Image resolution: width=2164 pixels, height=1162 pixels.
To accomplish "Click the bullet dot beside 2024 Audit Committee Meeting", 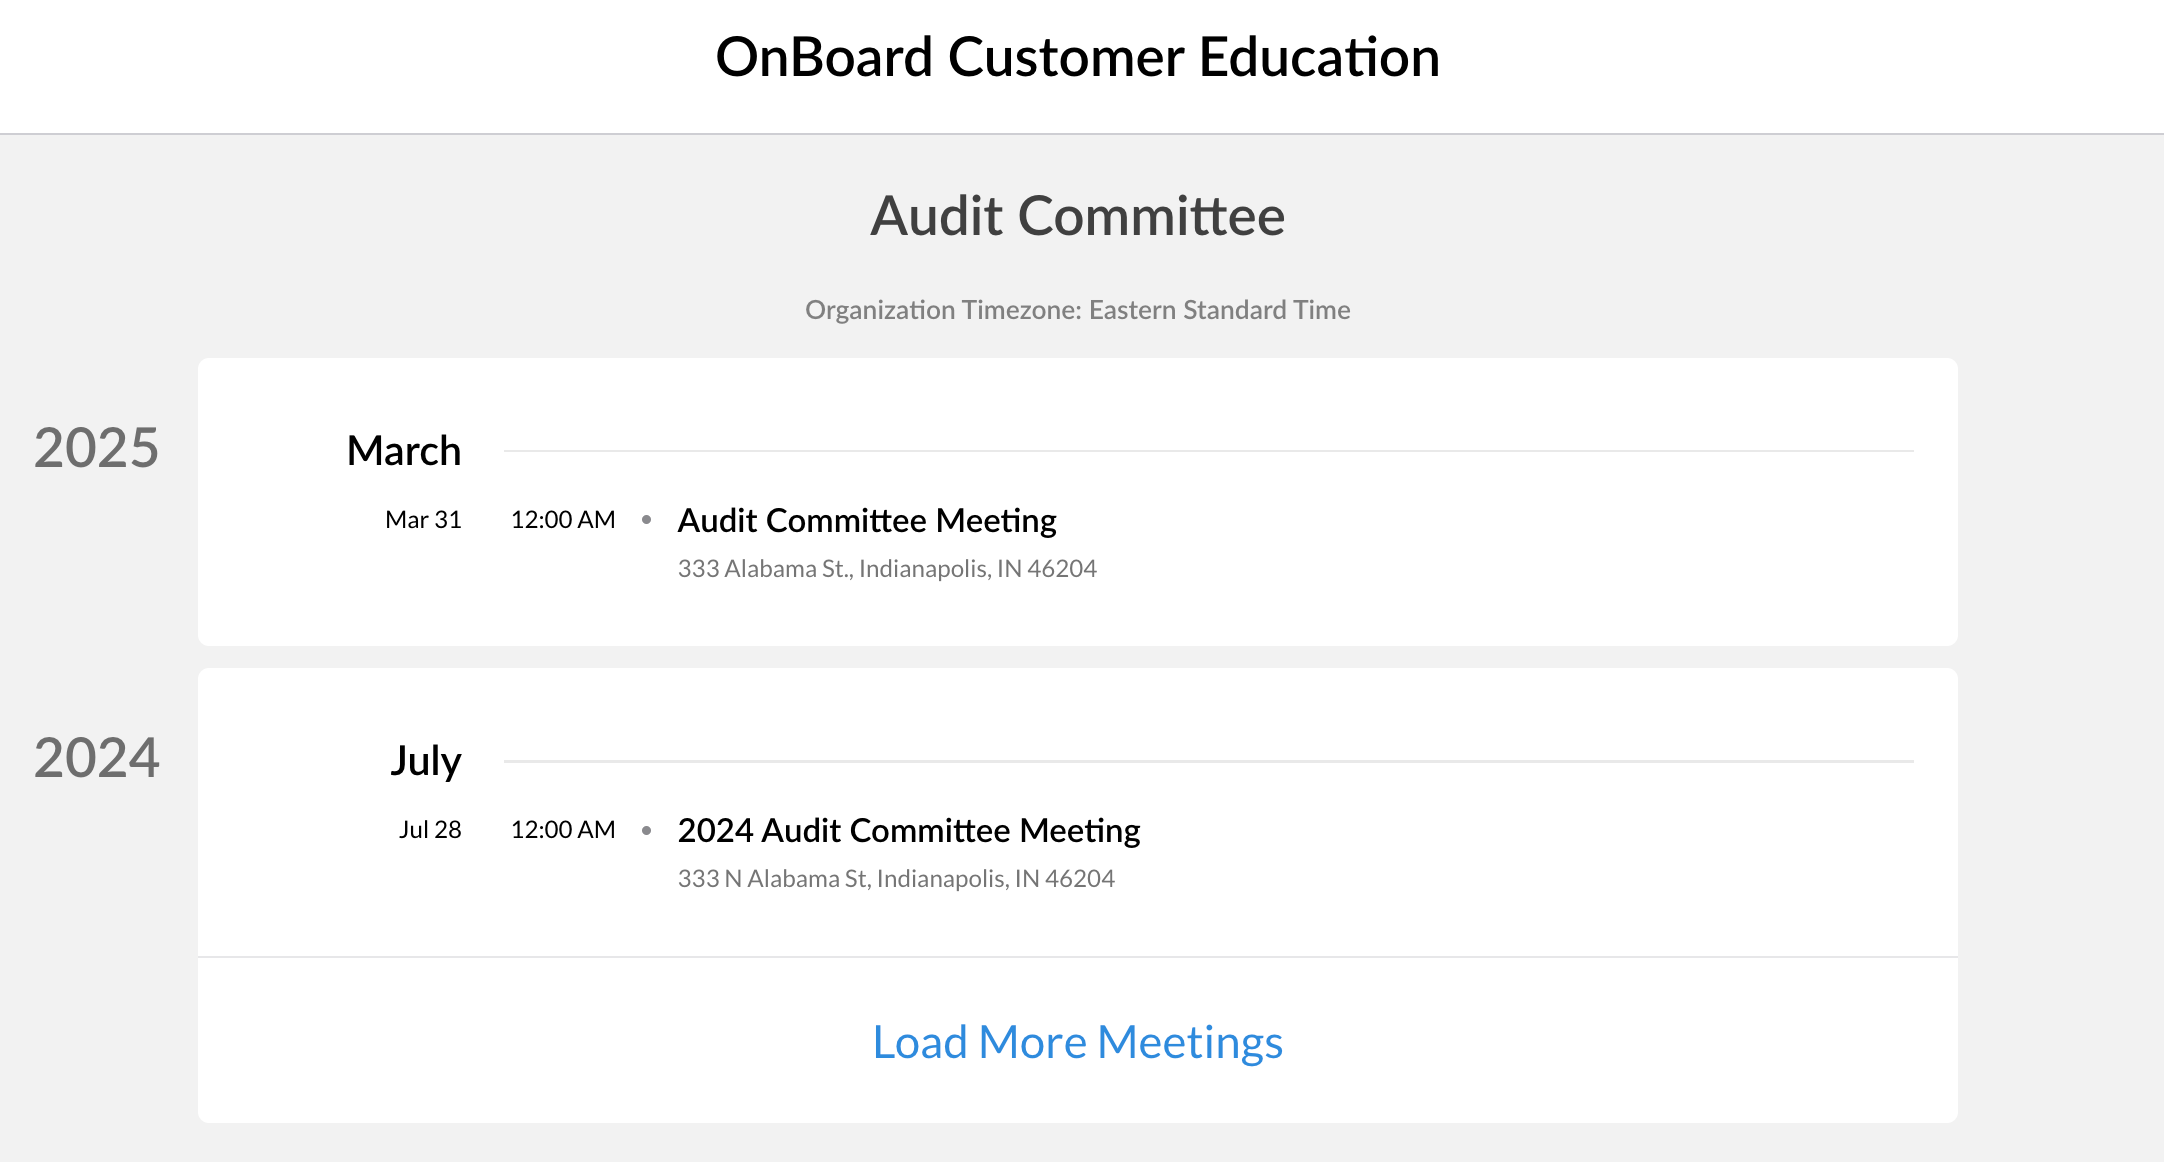I will pos(647,830).
